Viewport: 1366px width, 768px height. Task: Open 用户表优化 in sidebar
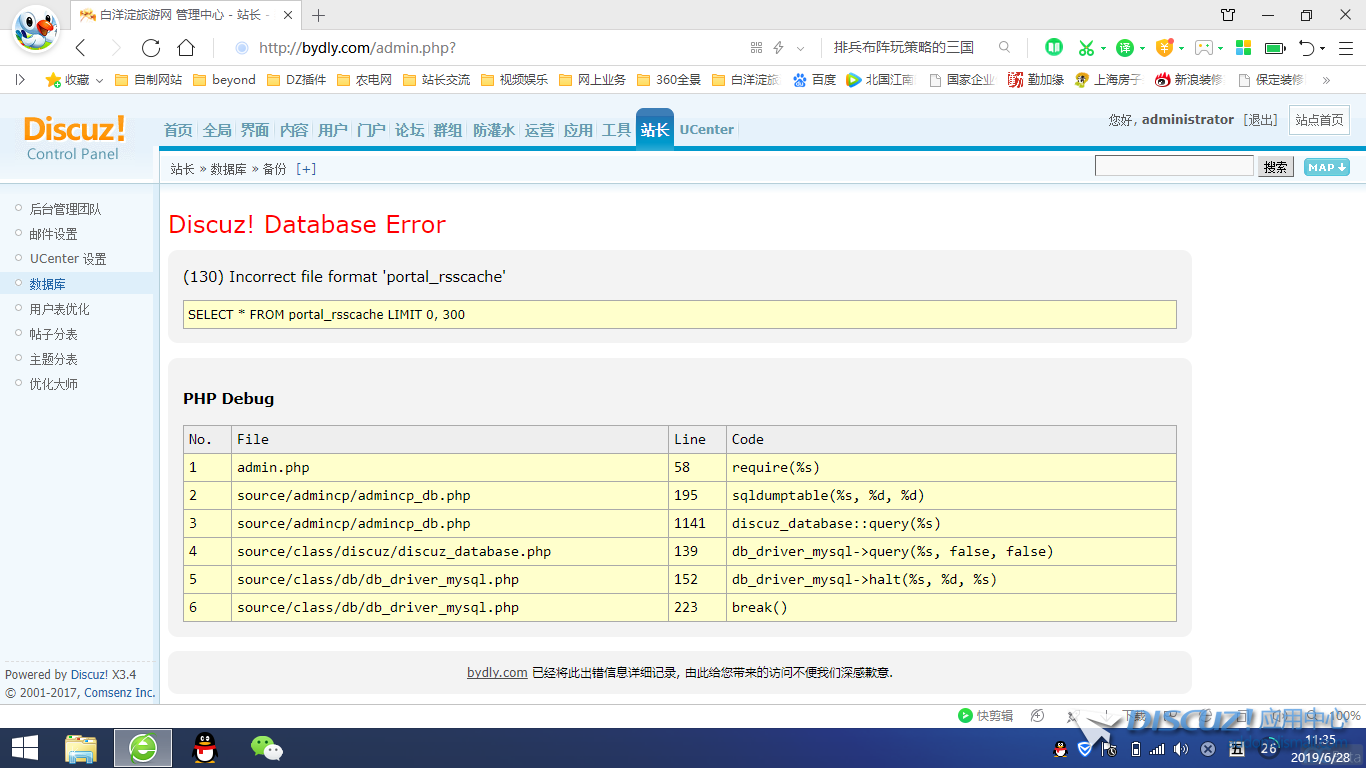tap(59, 309)
